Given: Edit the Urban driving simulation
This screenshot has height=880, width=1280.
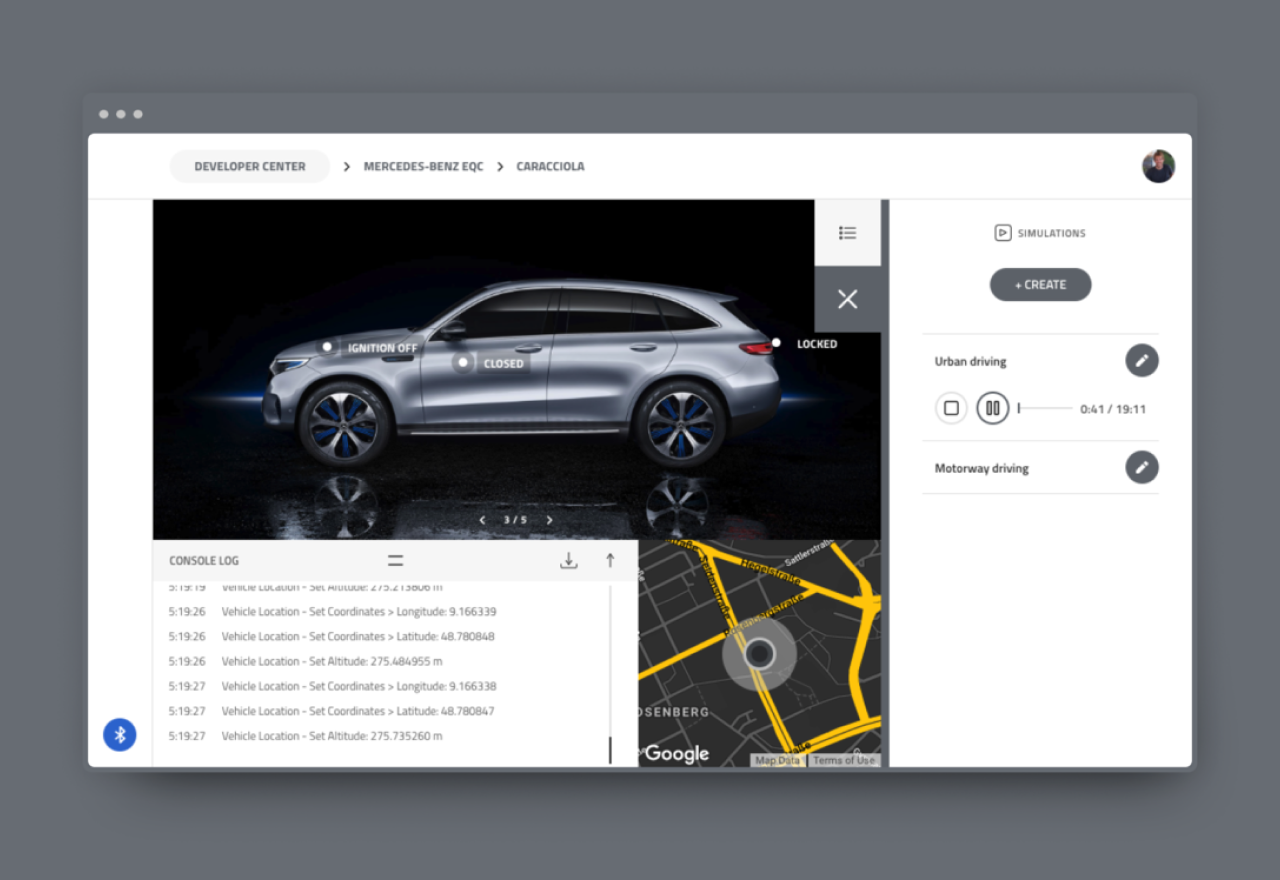Looking at the screenshot, I should [x=1142, y=360].
